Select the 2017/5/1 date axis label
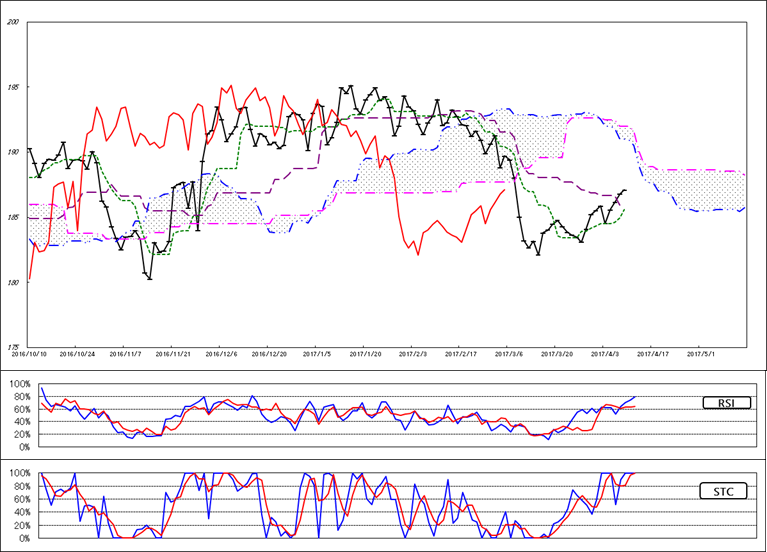This screenshot has width=767, height=552. point(698,353)
